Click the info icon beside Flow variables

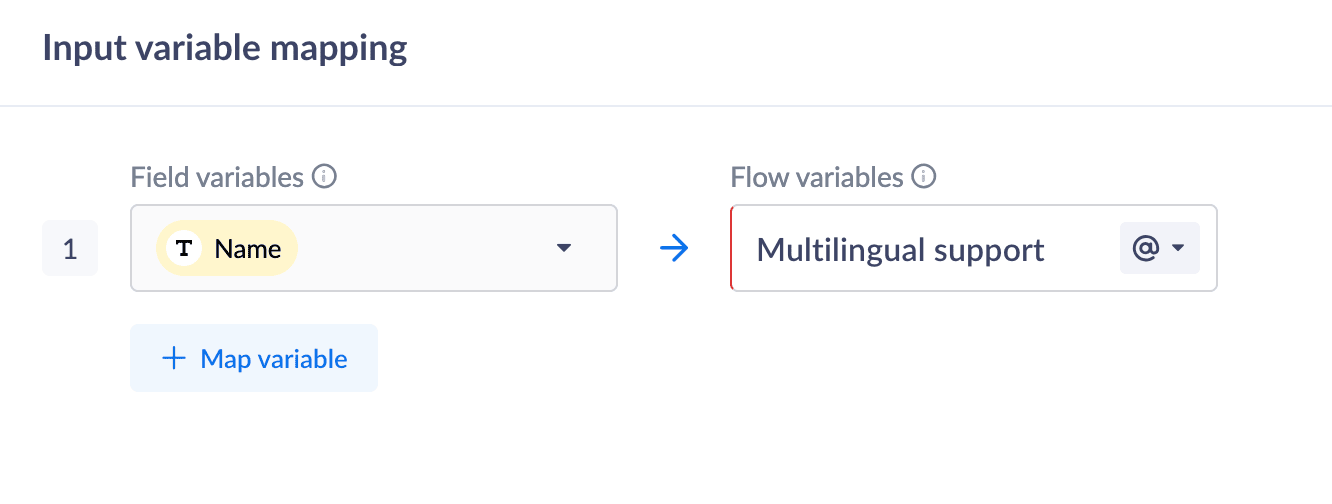click(924, 177)
